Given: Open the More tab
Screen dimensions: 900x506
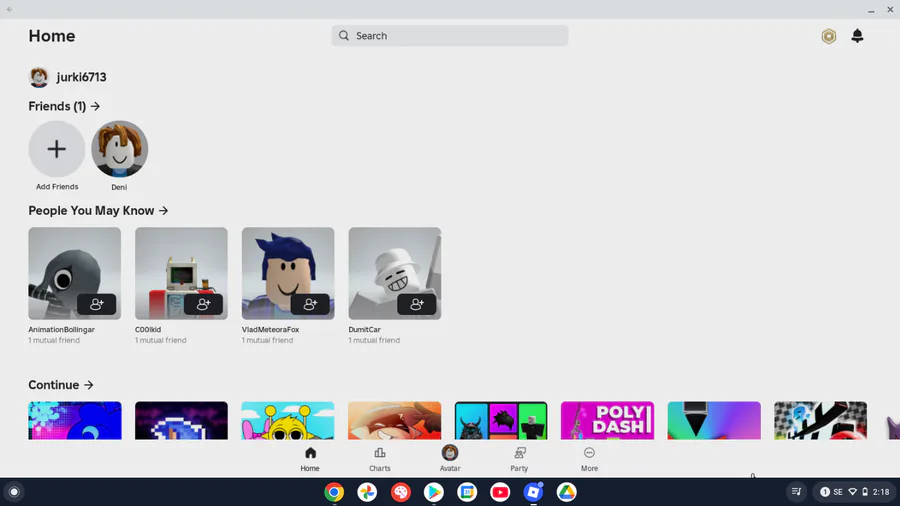Looking at the screenshot, I should point(589,459).
